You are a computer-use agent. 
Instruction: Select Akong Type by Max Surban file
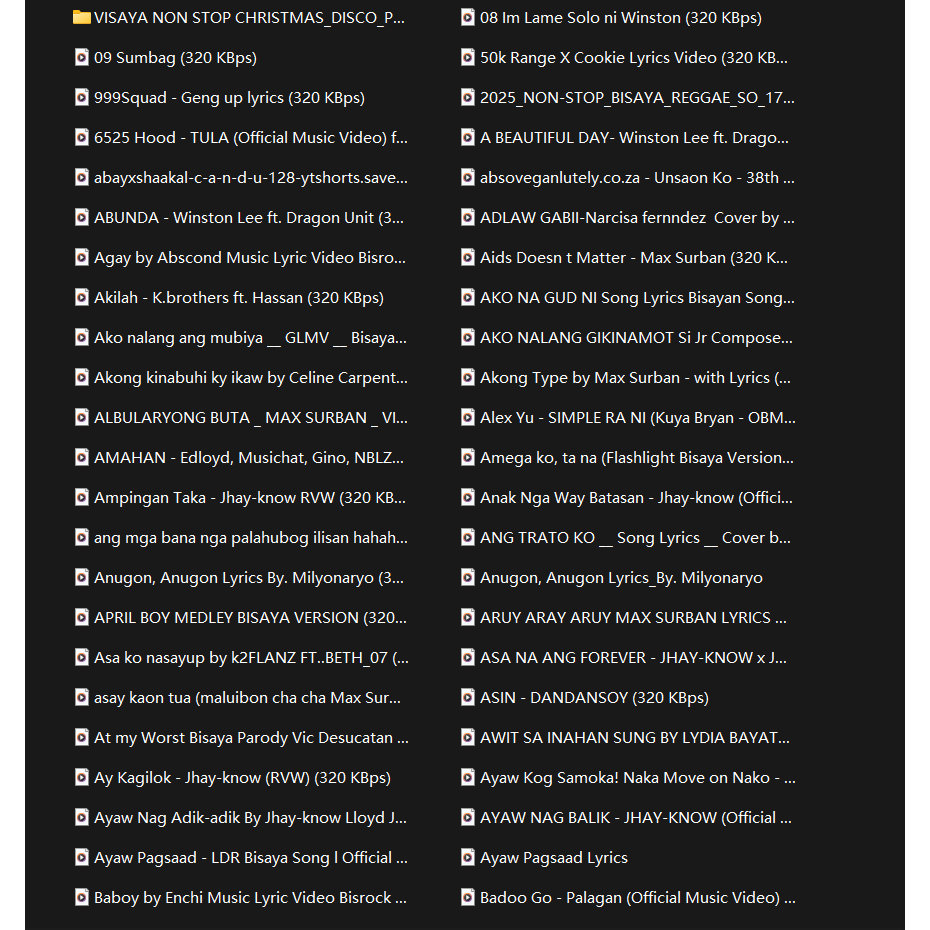[635, 378]
